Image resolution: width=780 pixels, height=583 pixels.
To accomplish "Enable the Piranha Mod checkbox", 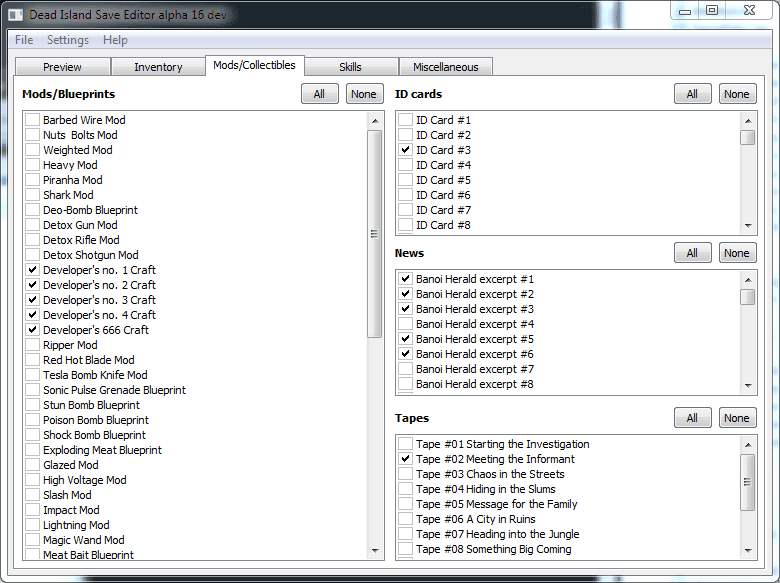I will pyautogui.click(x=32, y=180).
